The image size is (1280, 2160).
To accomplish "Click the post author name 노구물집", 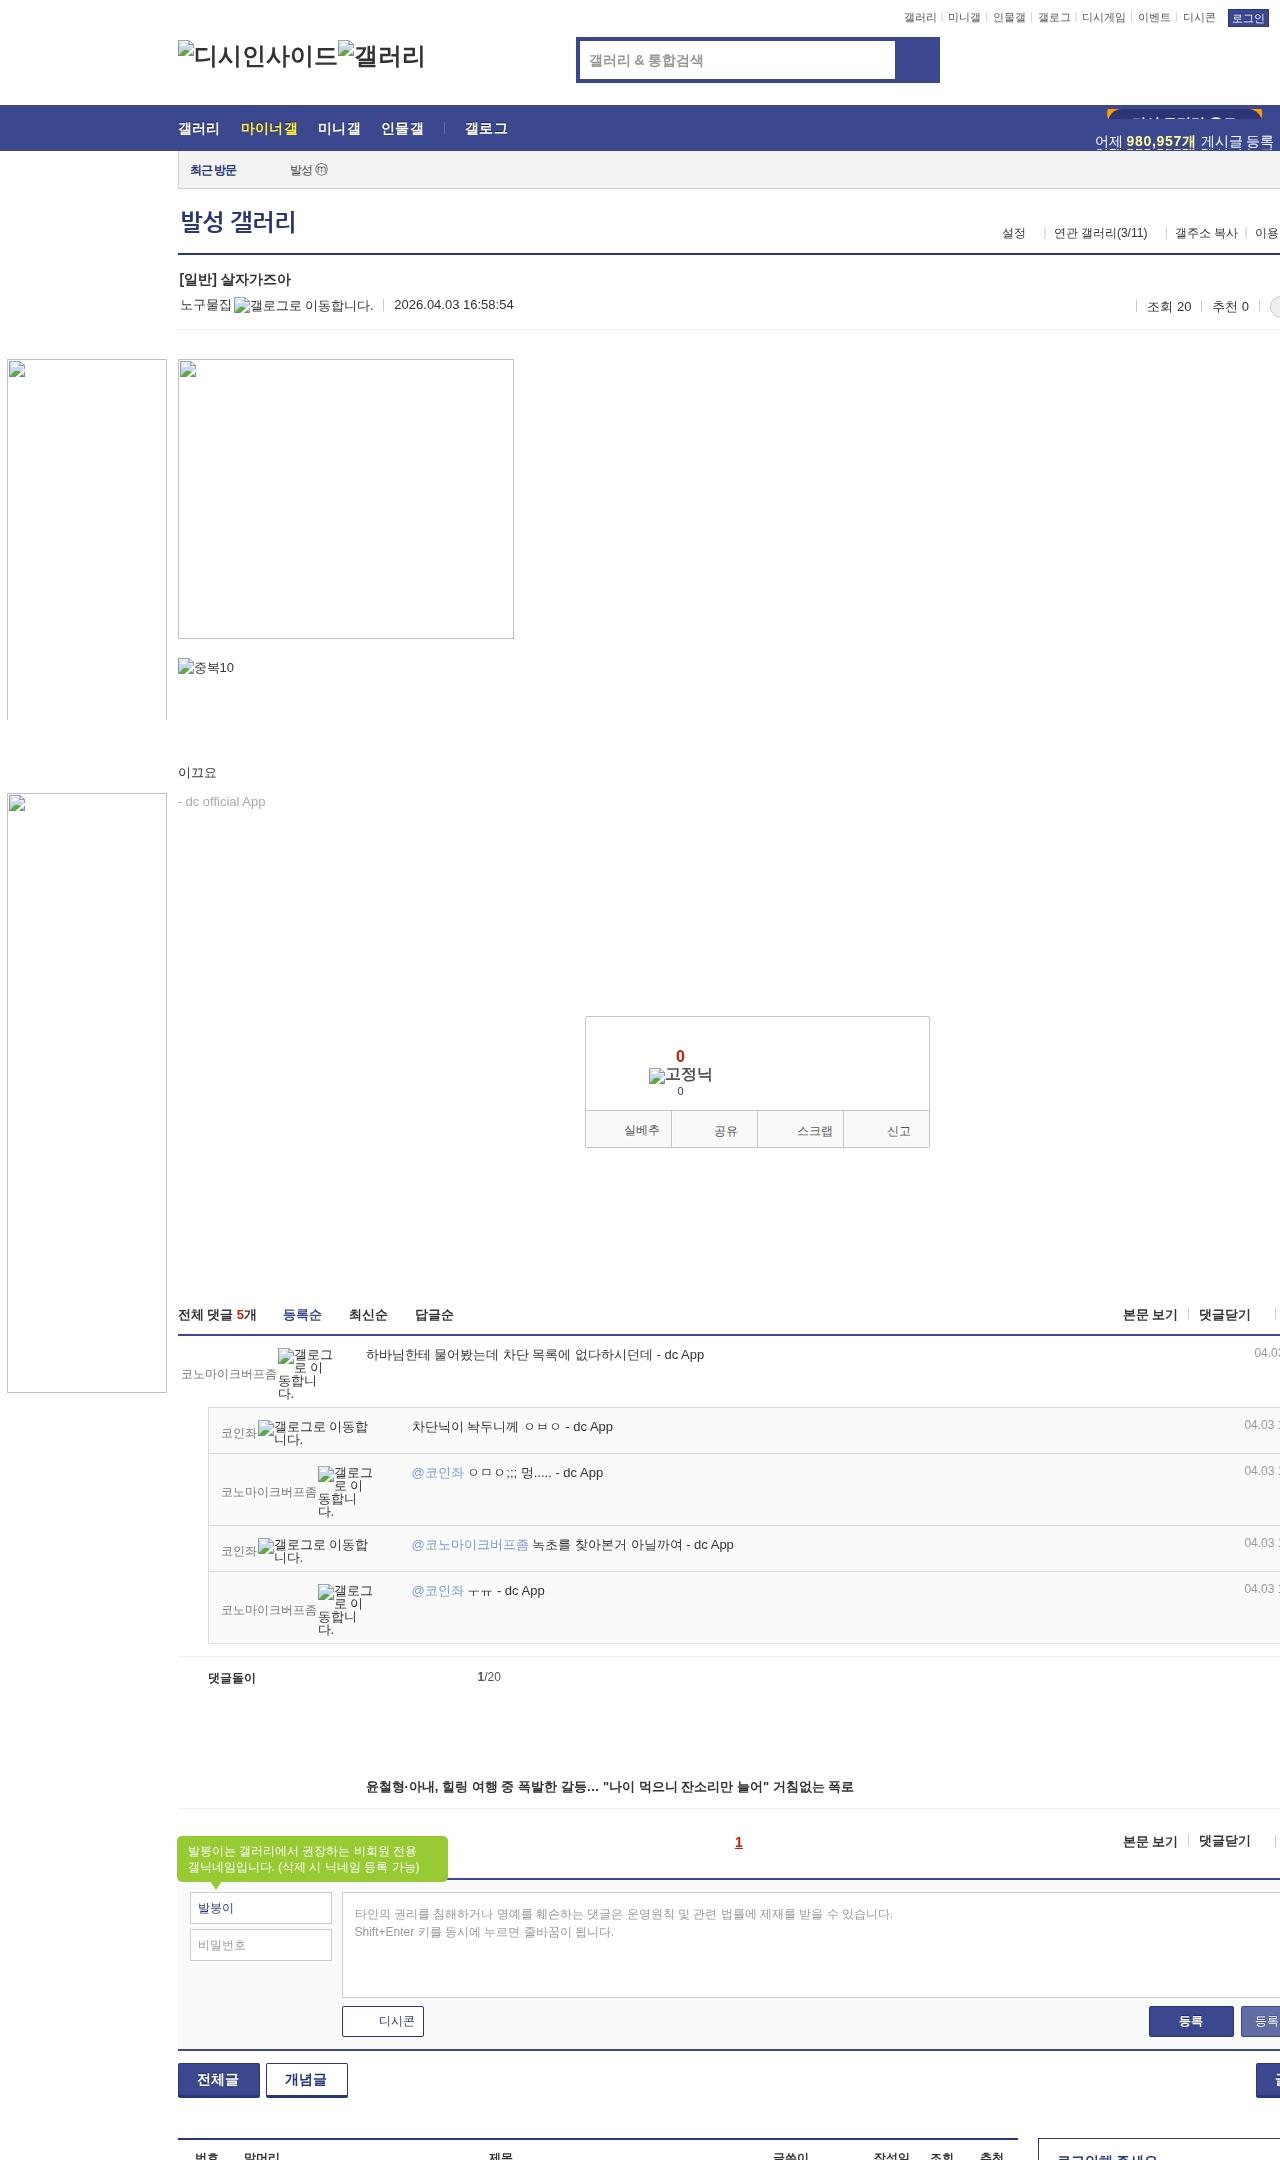I will click(x=206, y=305).
